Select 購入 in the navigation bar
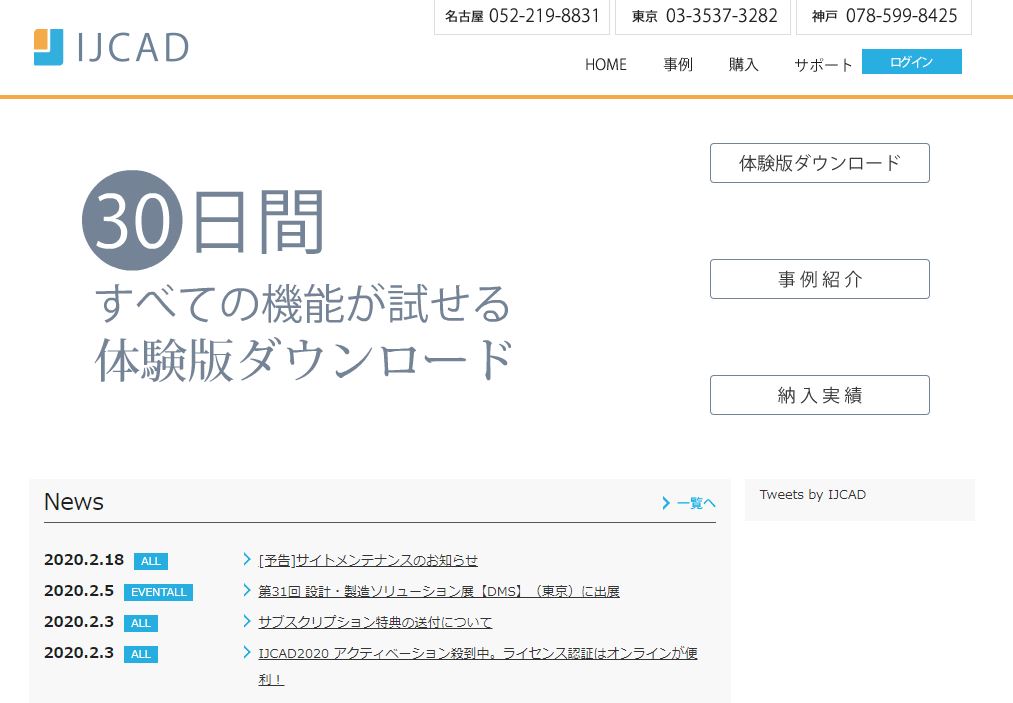The height and width of the screenshot is (703, 1013). pos(743,64)
